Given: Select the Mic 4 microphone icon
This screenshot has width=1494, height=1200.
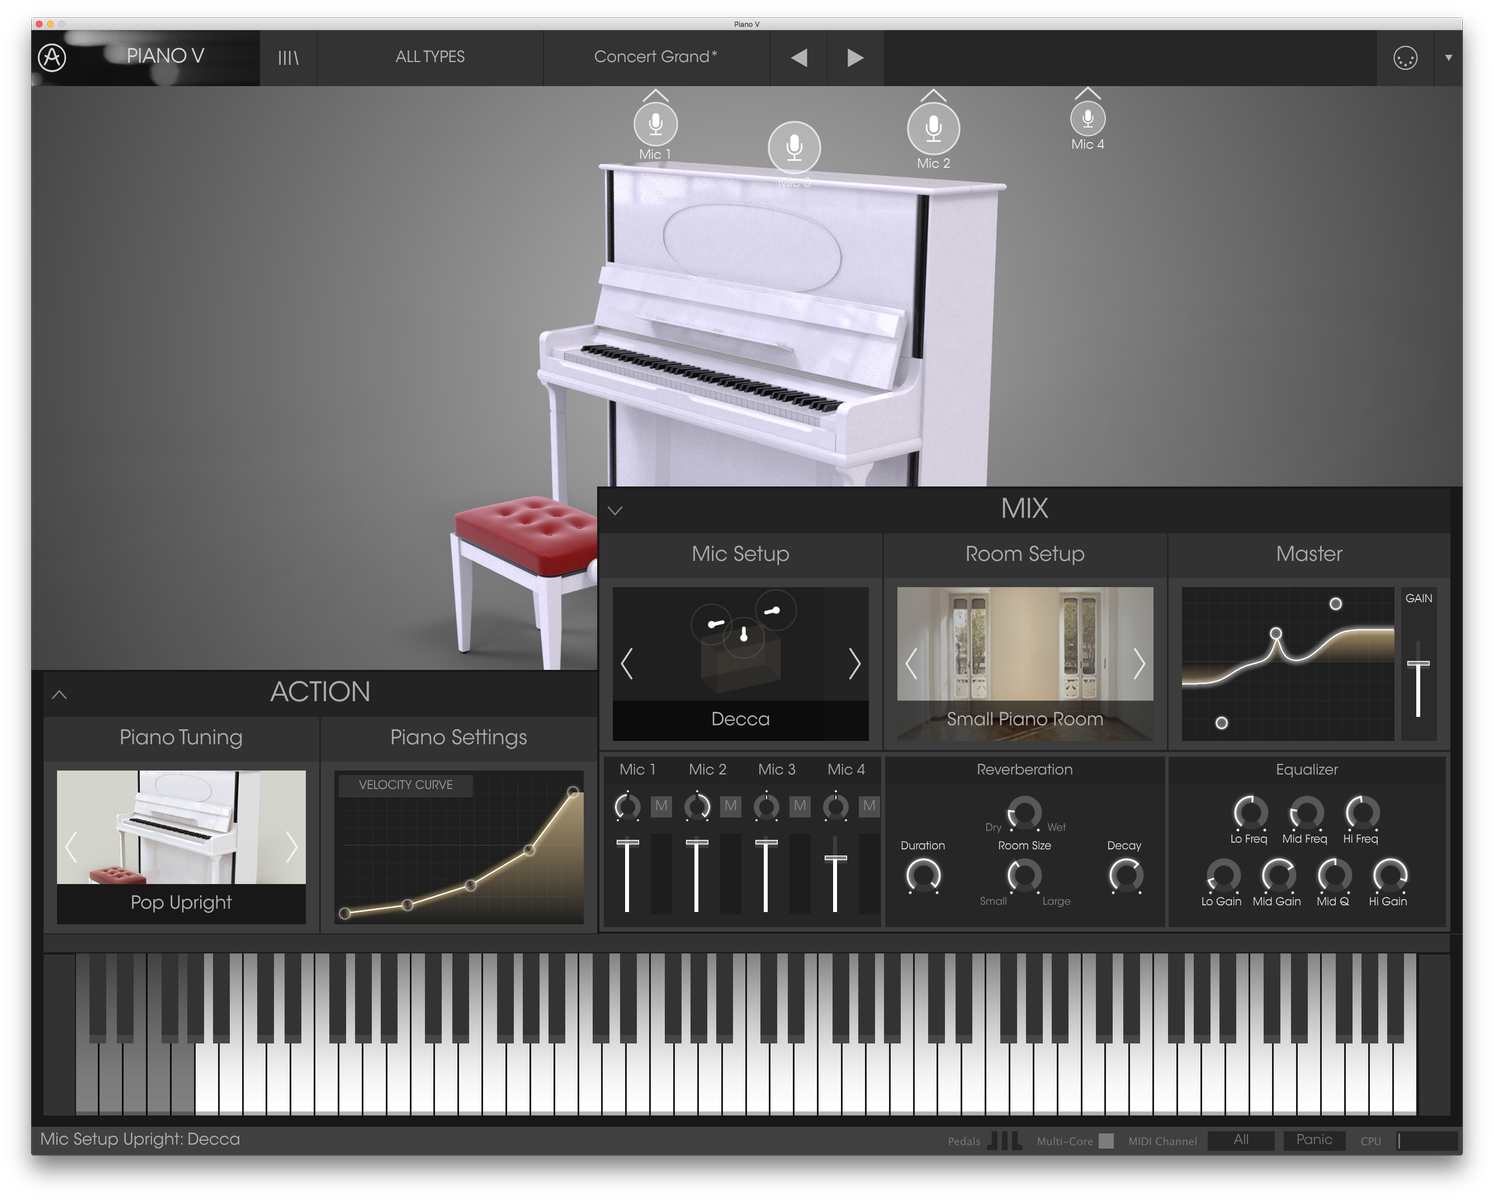Looking at the screenshot, I should [x=1087, y=118].
